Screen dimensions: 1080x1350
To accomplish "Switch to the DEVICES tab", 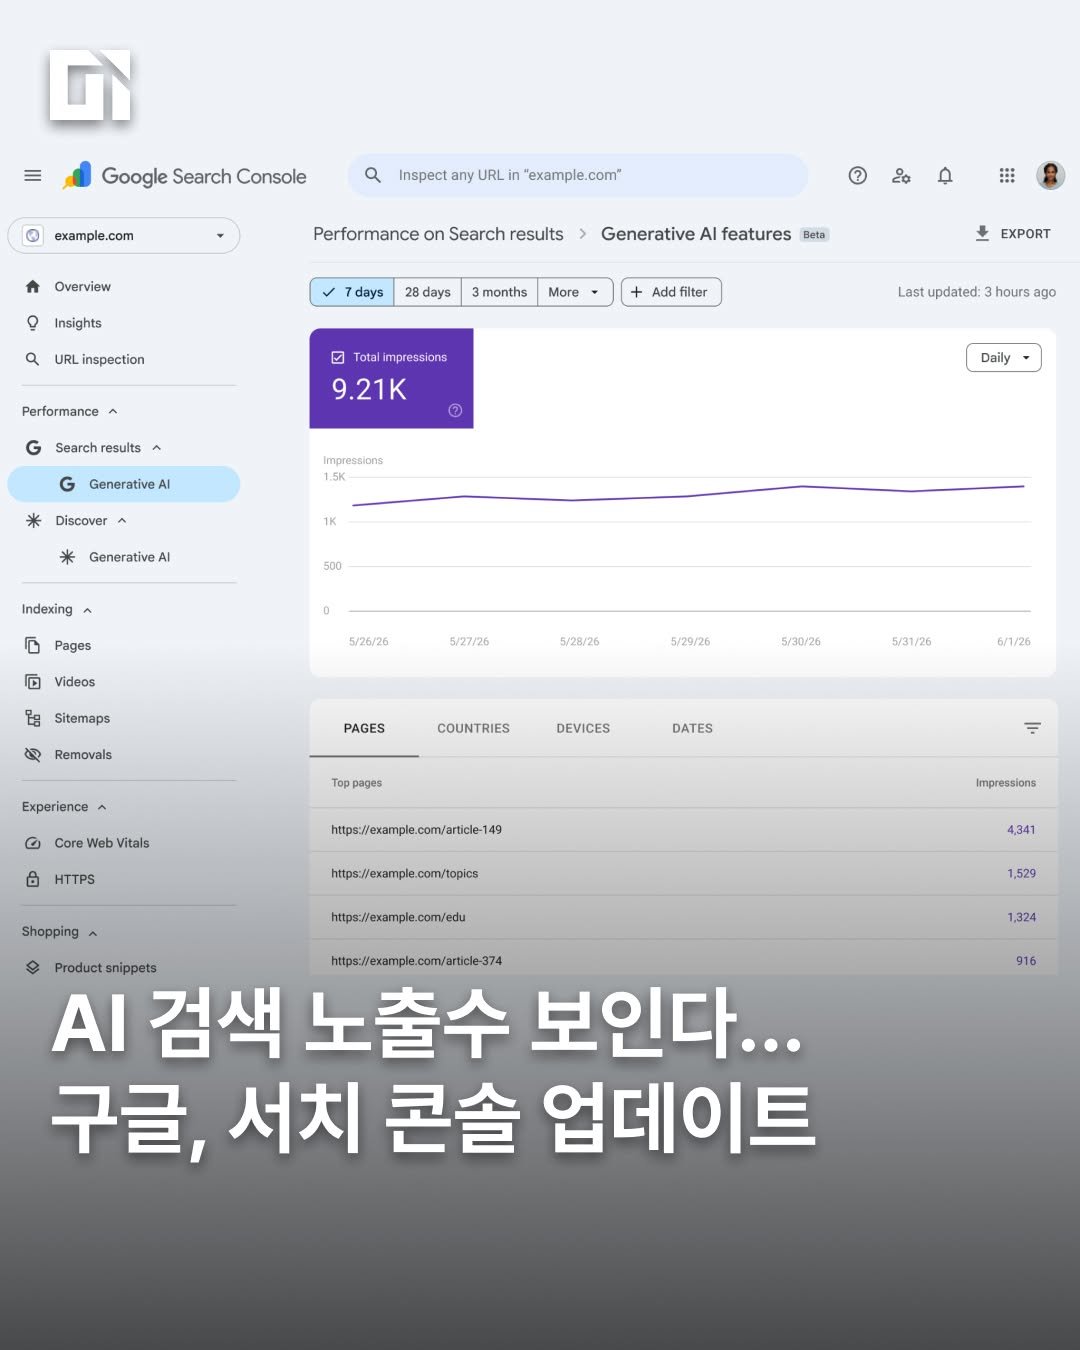I will (583, 728).
